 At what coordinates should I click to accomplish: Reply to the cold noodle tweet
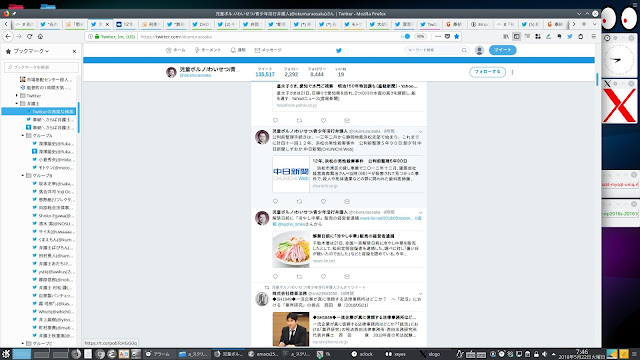click(x=276, y=277)
